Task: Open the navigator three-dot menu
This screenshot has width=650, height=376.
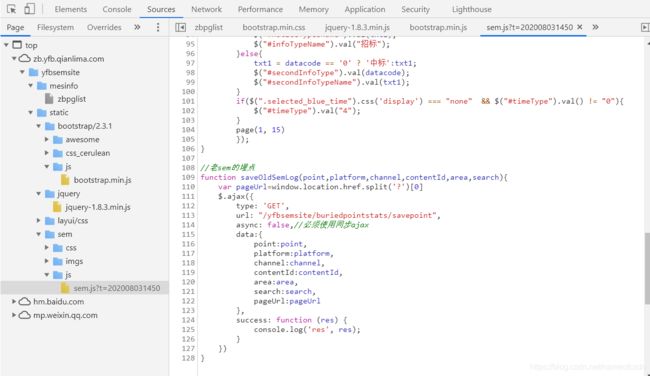Action: [x=158, y=27]
